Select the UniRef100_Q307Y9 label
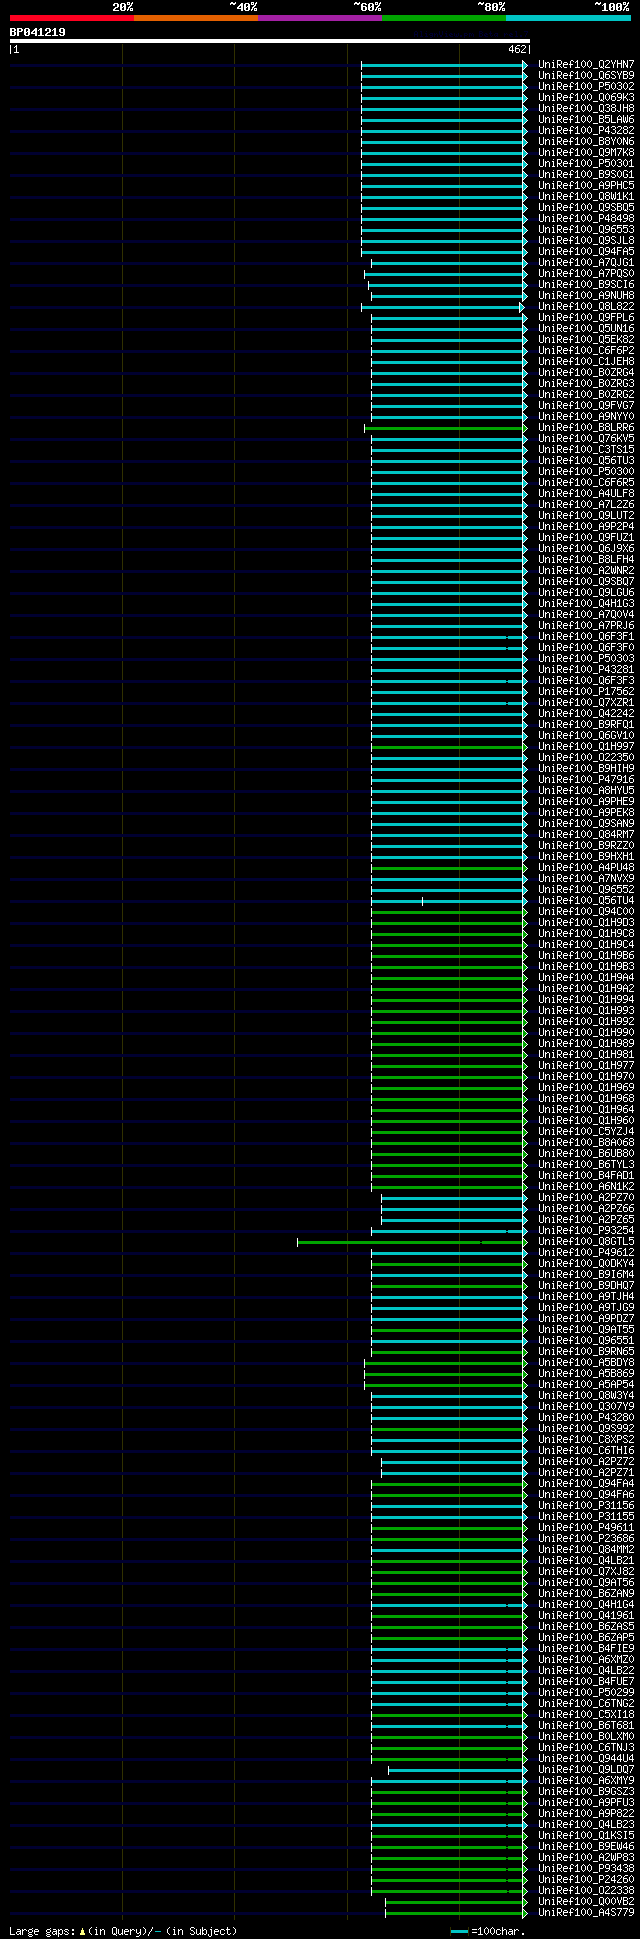Viewport: 640px width, 1939px height. [586, 1406]
